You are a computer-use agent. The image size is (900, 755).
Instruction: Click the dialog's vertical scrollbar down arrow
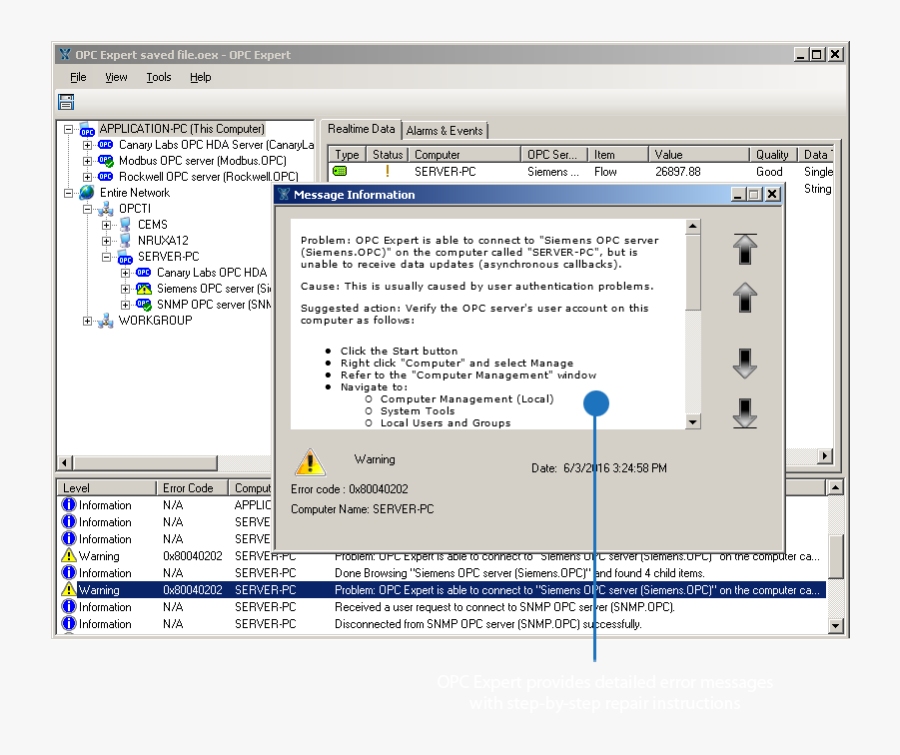[693, 422]
